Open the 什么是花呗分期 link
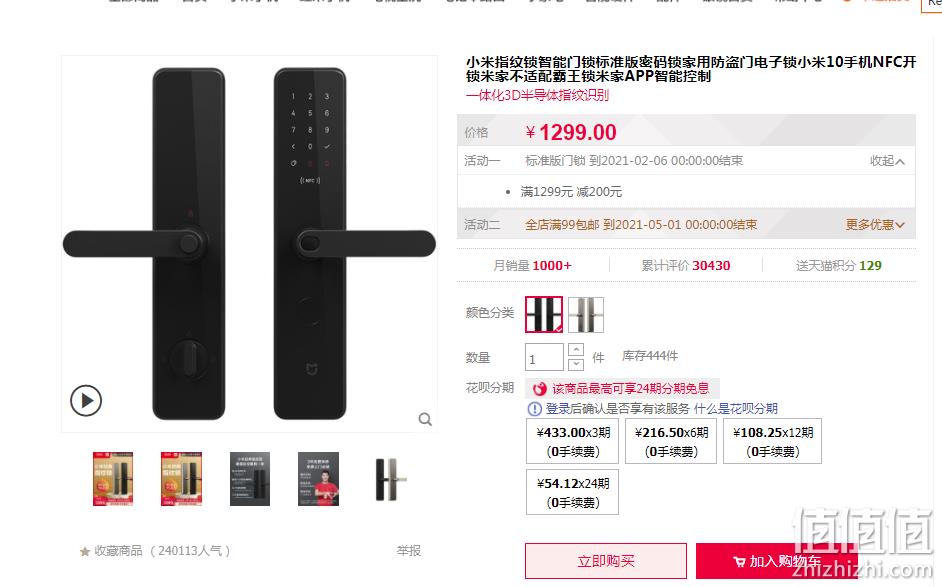The height and width of the screenshot is (587, 942). coord(735,409)
